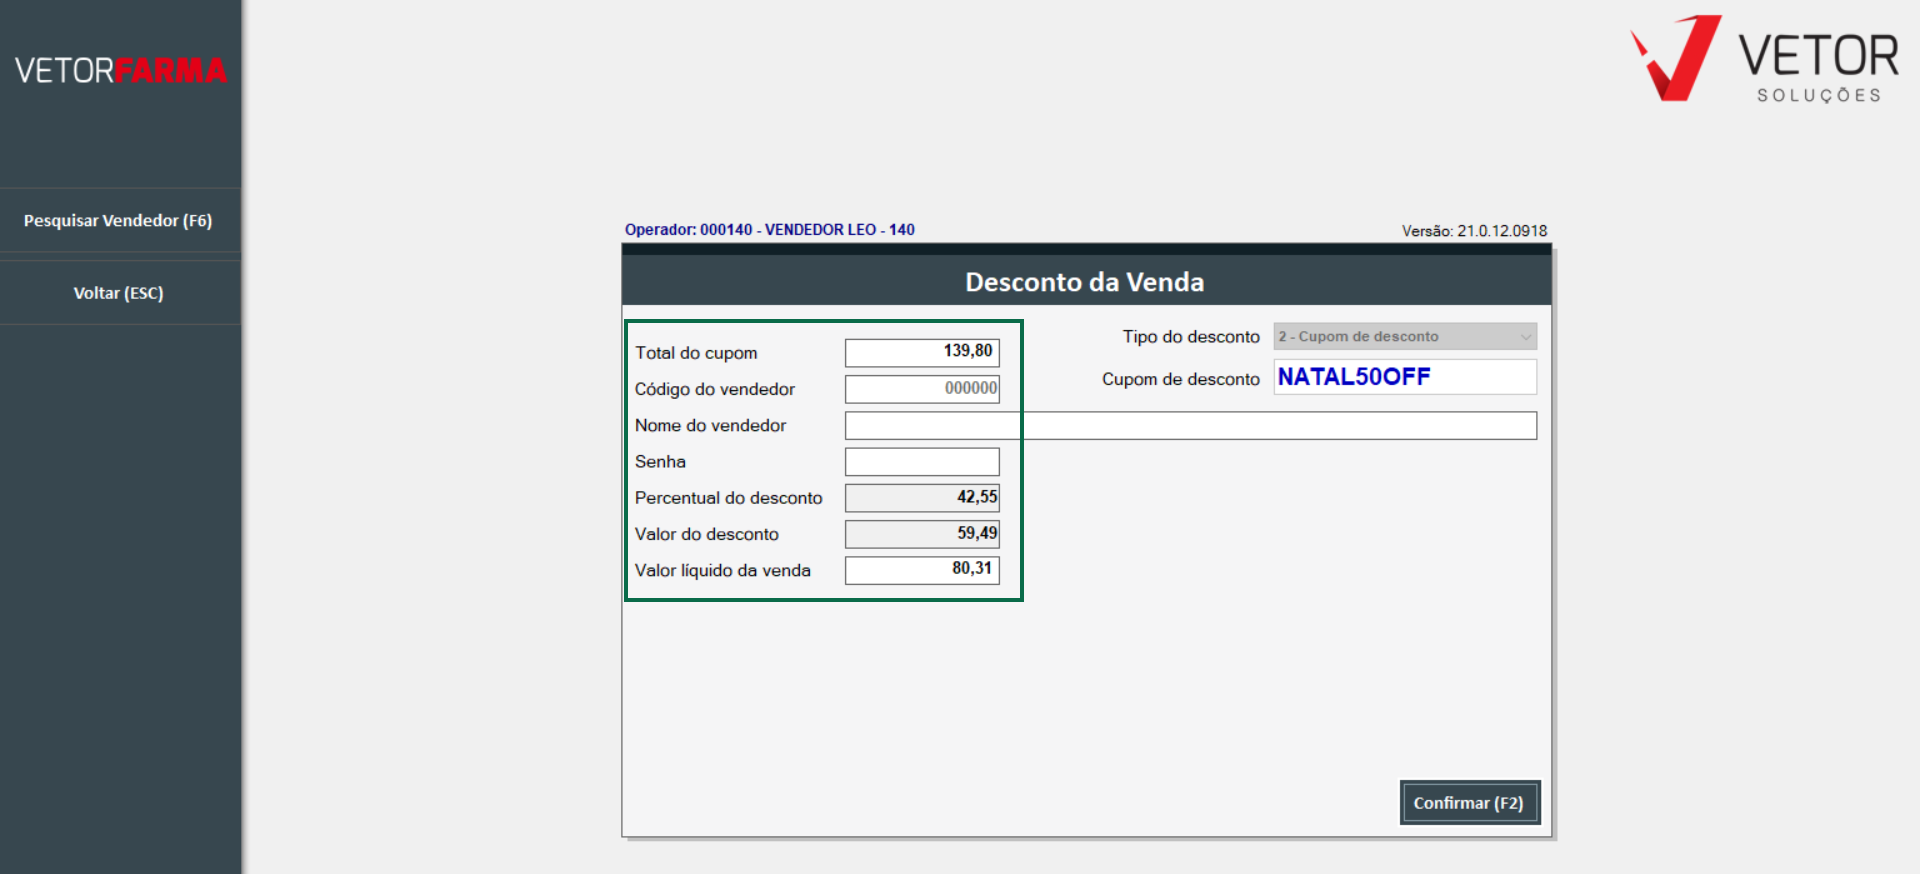Click the Senha label
Image resolution: width=1920 pixels, height=874 pixels.
[660, 462]
